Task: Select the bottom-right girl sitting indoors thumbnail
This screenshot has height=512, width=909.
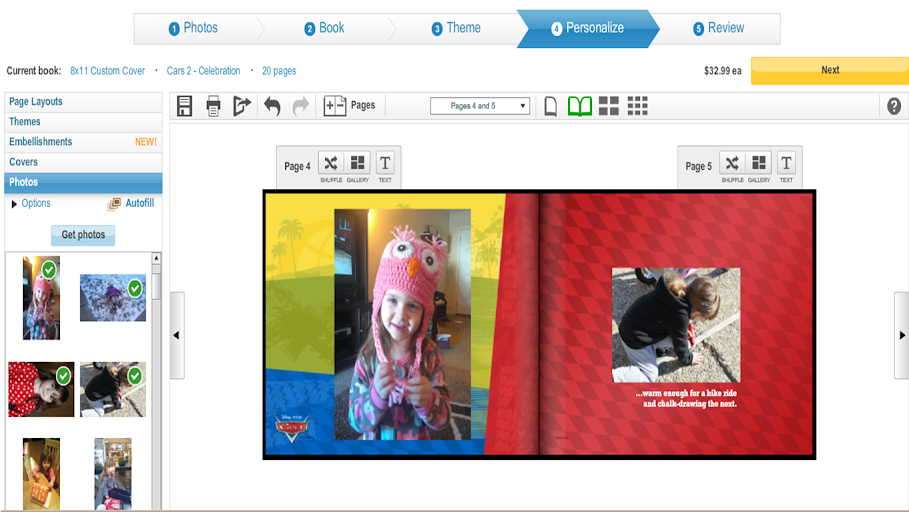Action: click(x=113, y=474)
